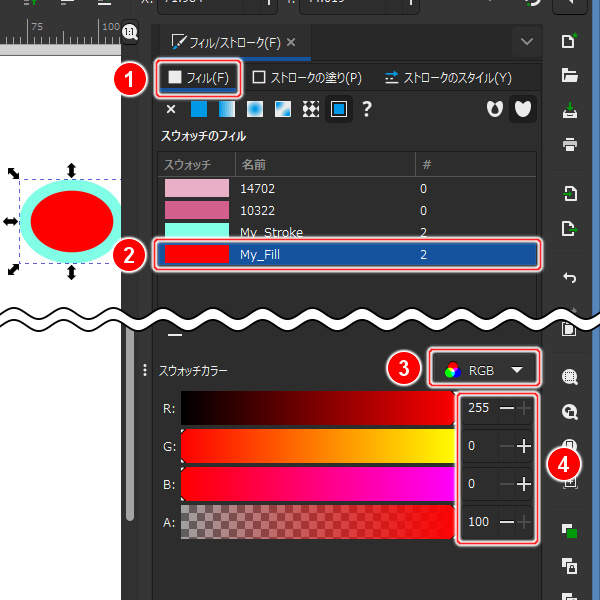The height and width of the screenshot is (600, 600).
Task: Click the 1:1 zoom icon beside ruler
Action: click(x=130, y=32)
